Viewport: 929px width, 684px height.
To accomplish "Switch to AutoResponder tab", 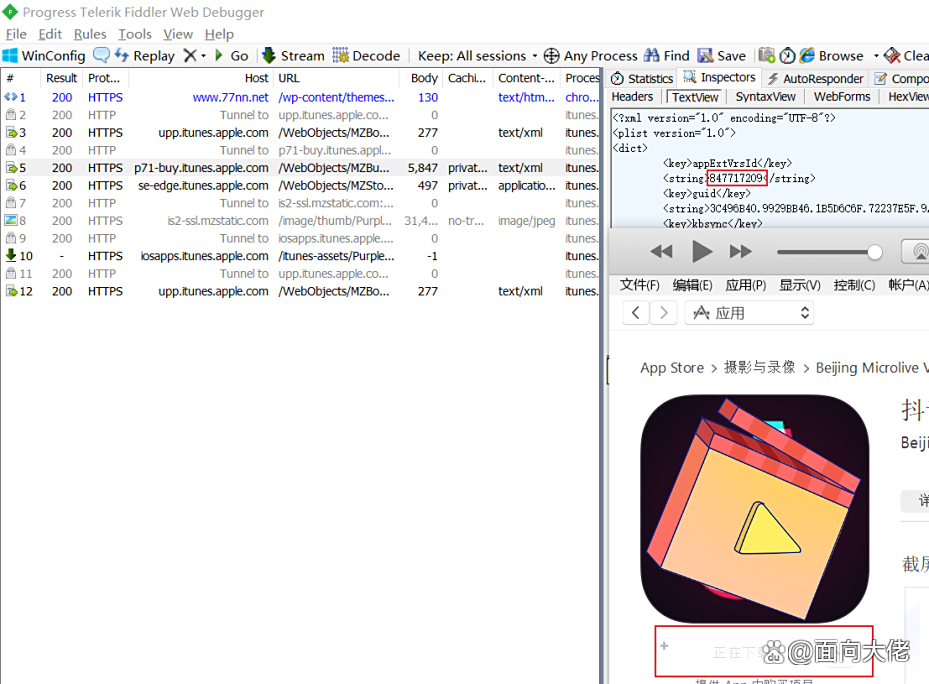I will (x=815, y=78).
